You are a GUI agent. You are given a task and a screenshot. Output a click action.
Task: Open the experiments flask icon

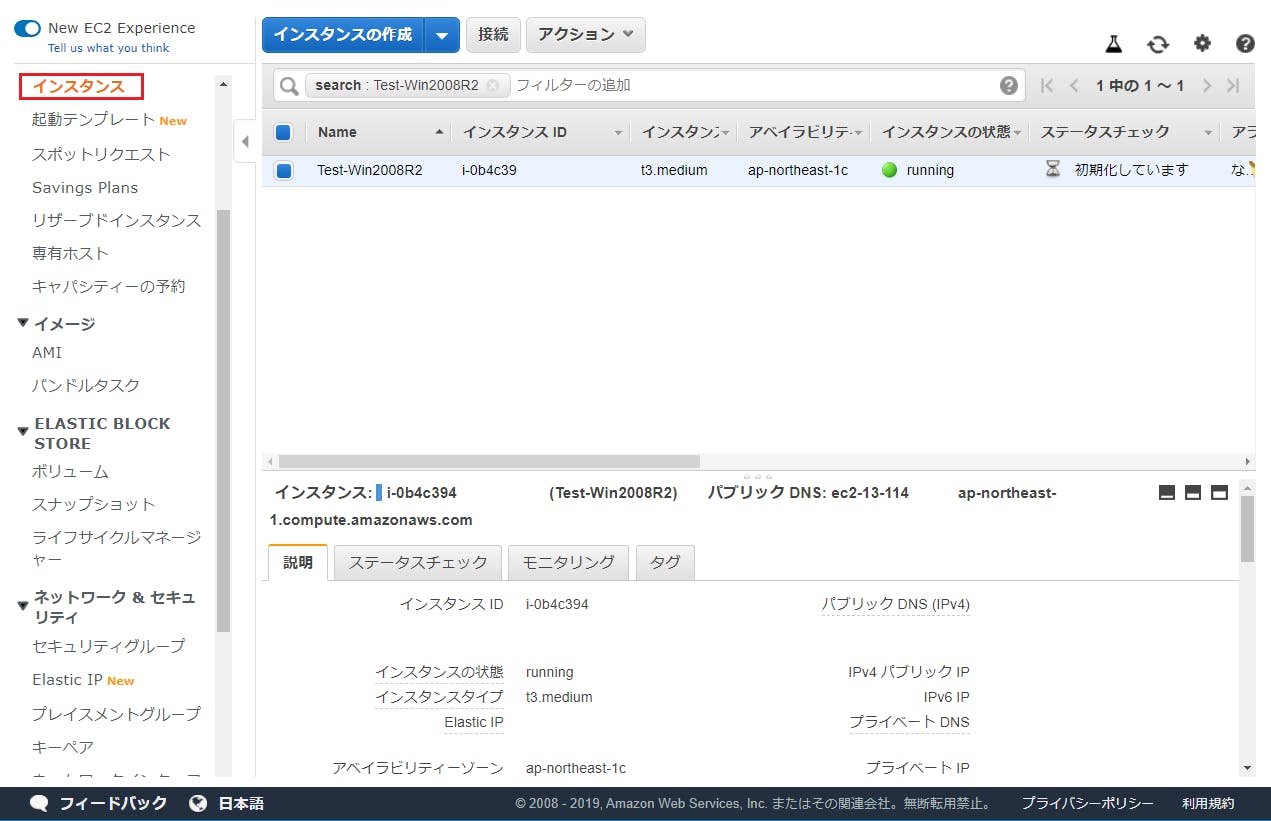pos(1114,43)
